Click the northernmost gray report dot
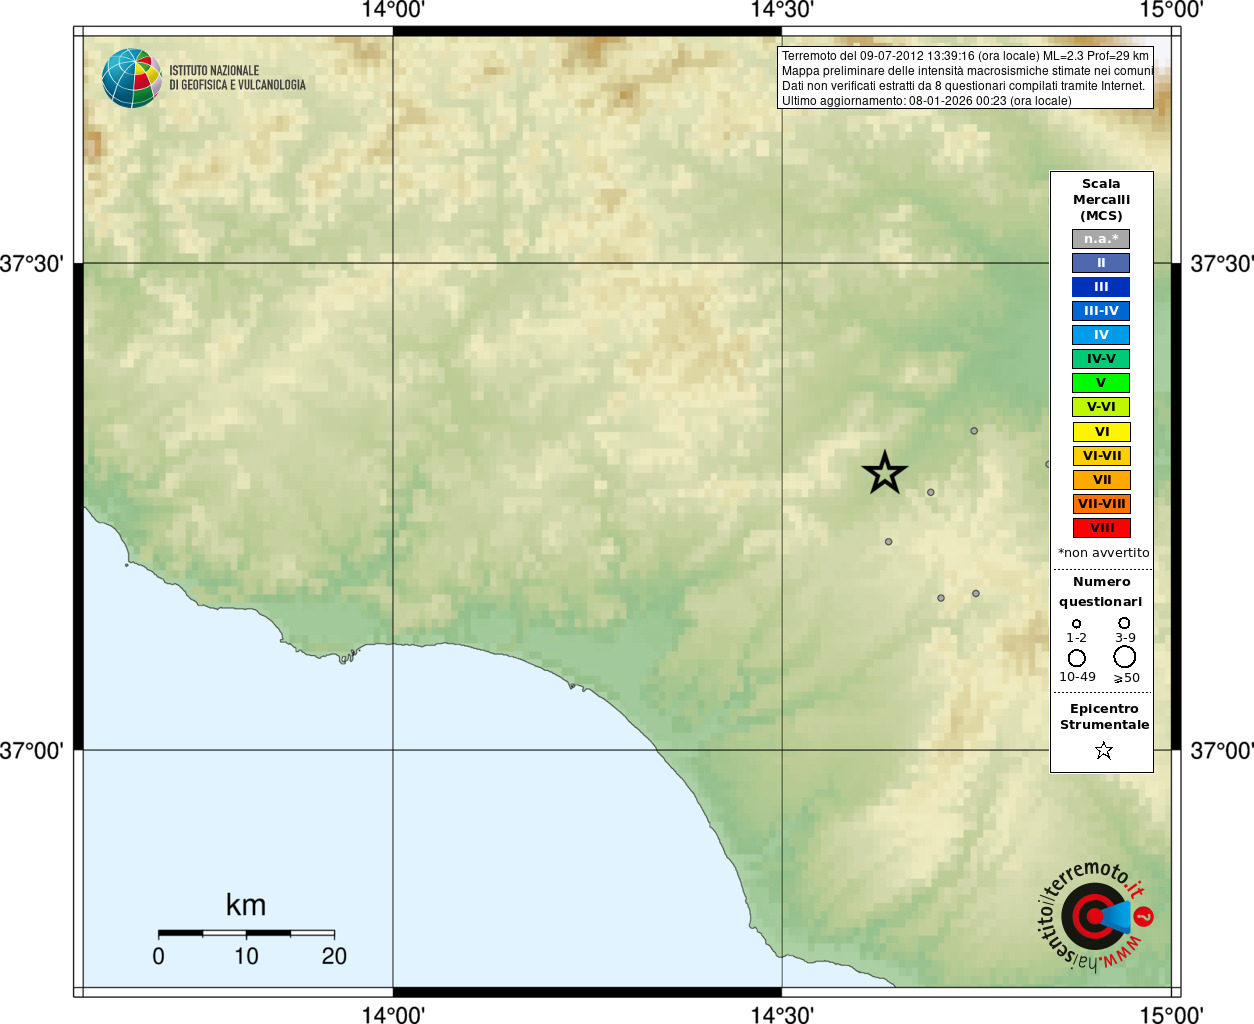Viewport: 1254px width, 1024px height. tap(974, 431)
